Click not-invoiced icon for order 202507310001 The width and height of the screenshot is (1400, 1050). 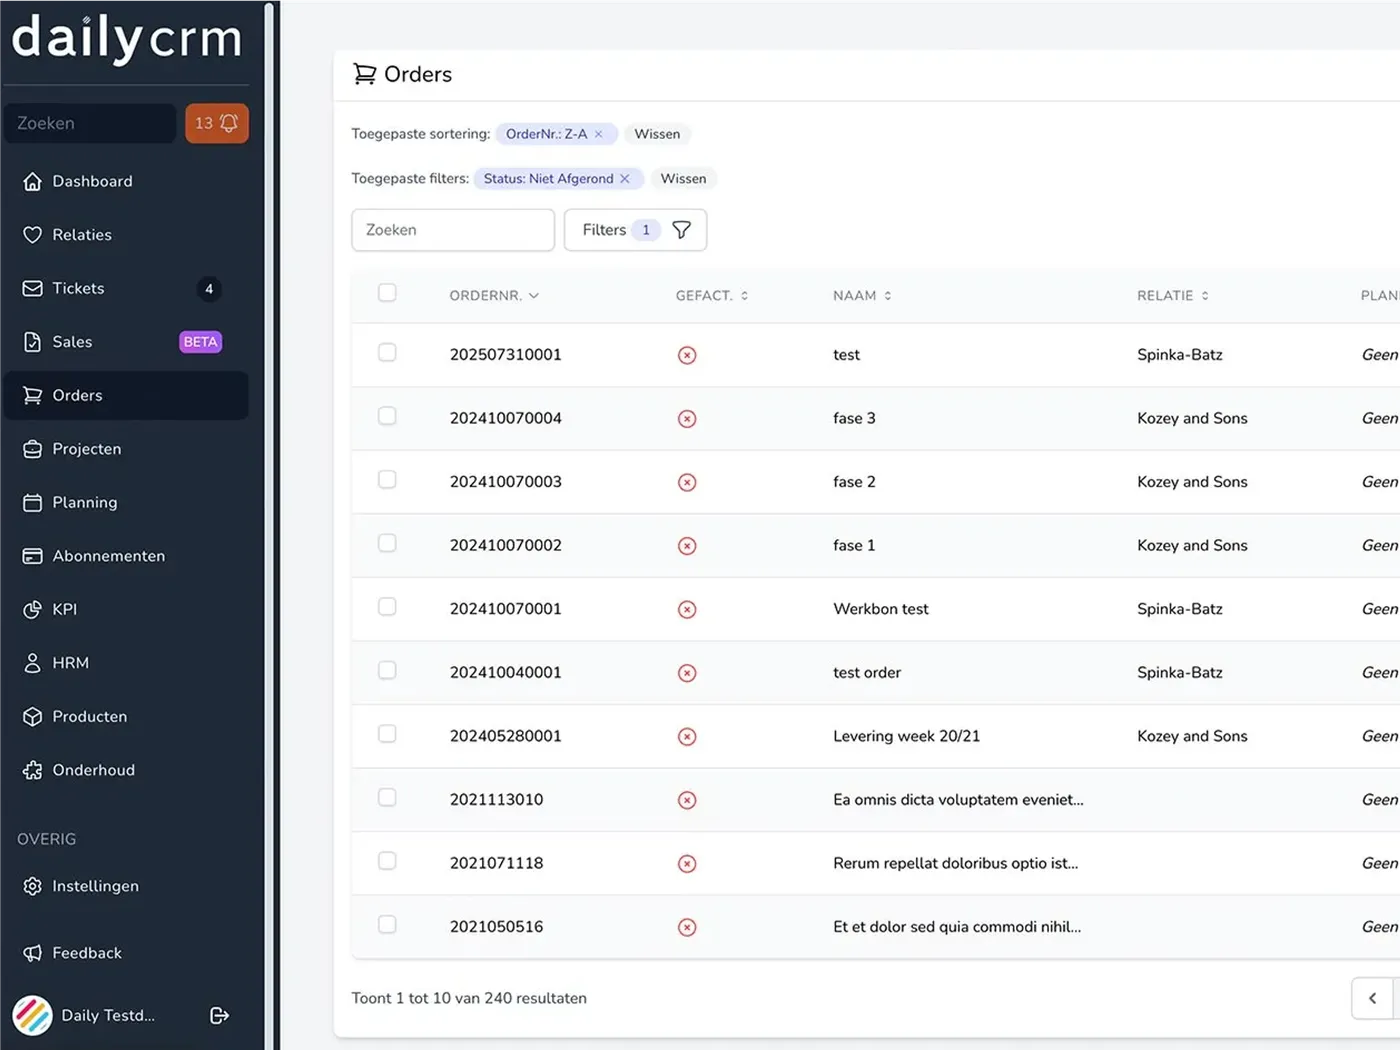tap(687, 355)
